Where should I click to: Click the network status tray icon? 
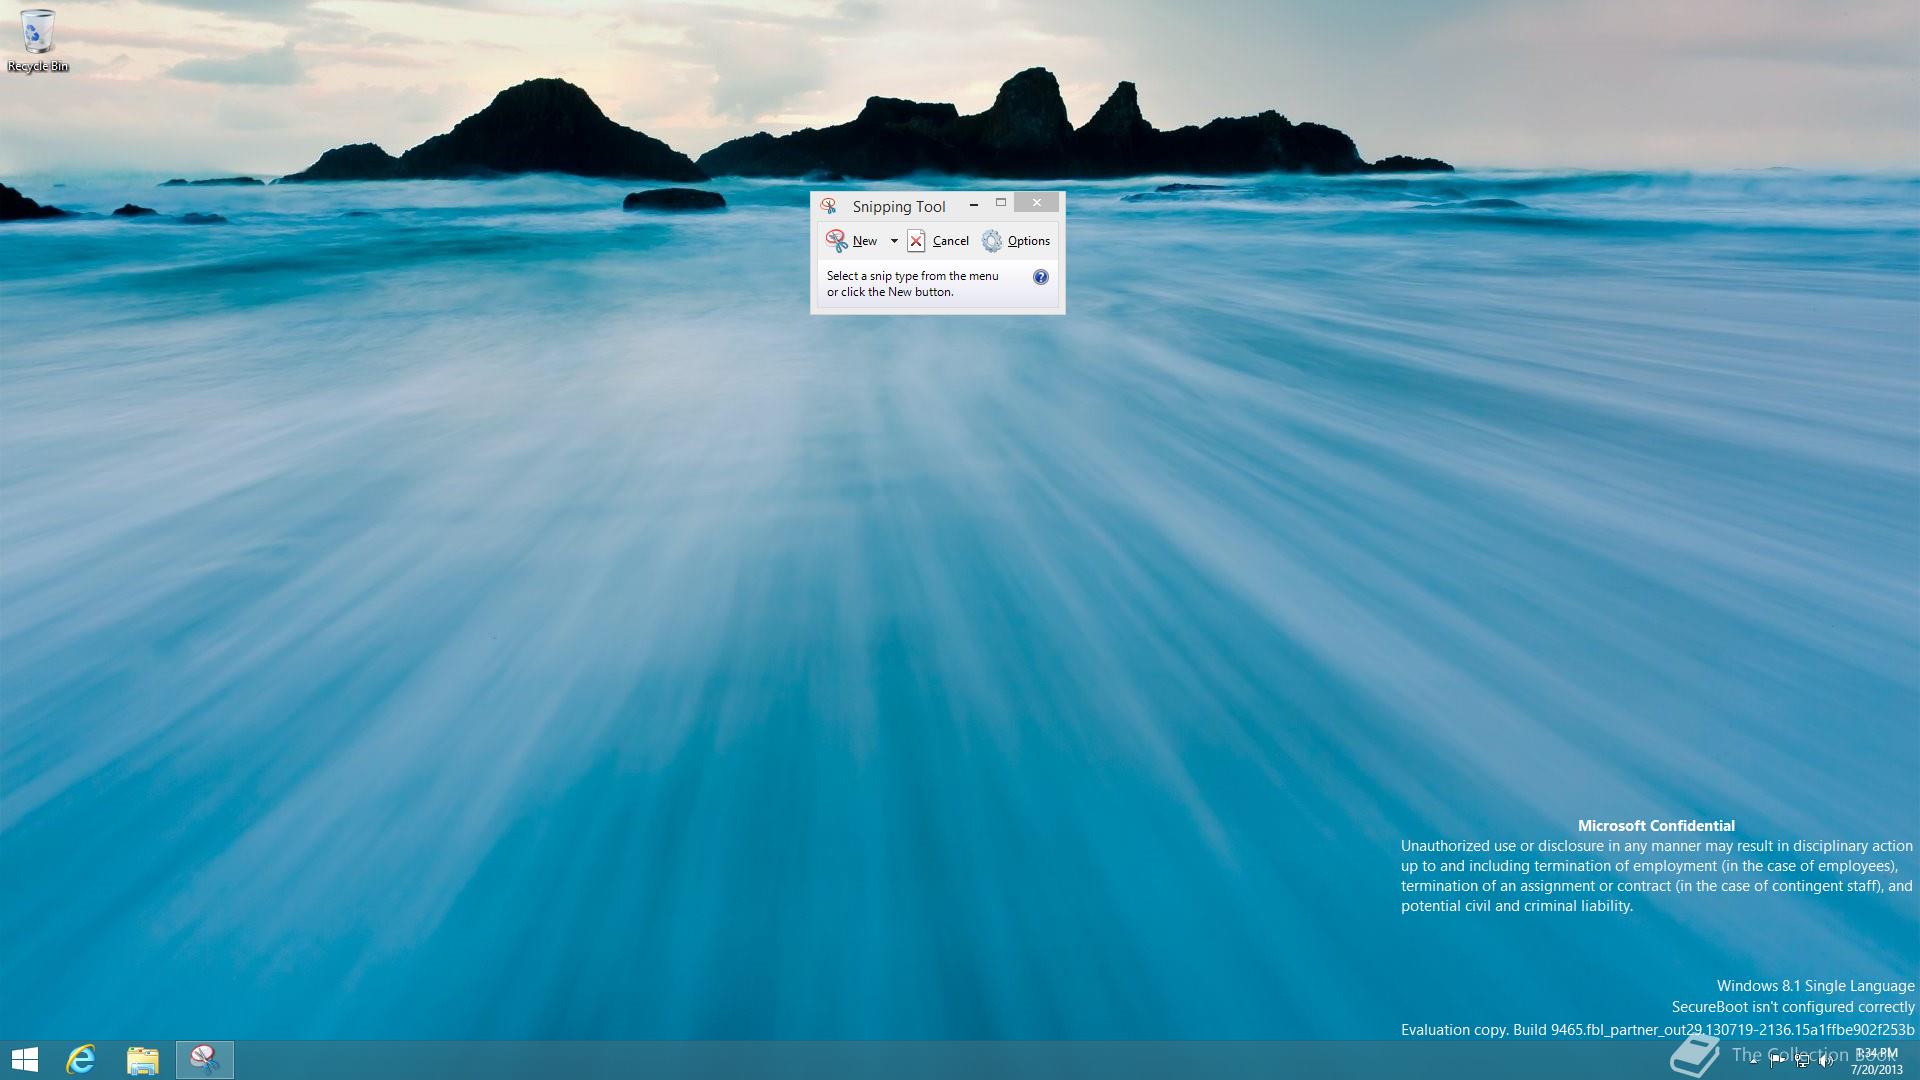1802,1061
